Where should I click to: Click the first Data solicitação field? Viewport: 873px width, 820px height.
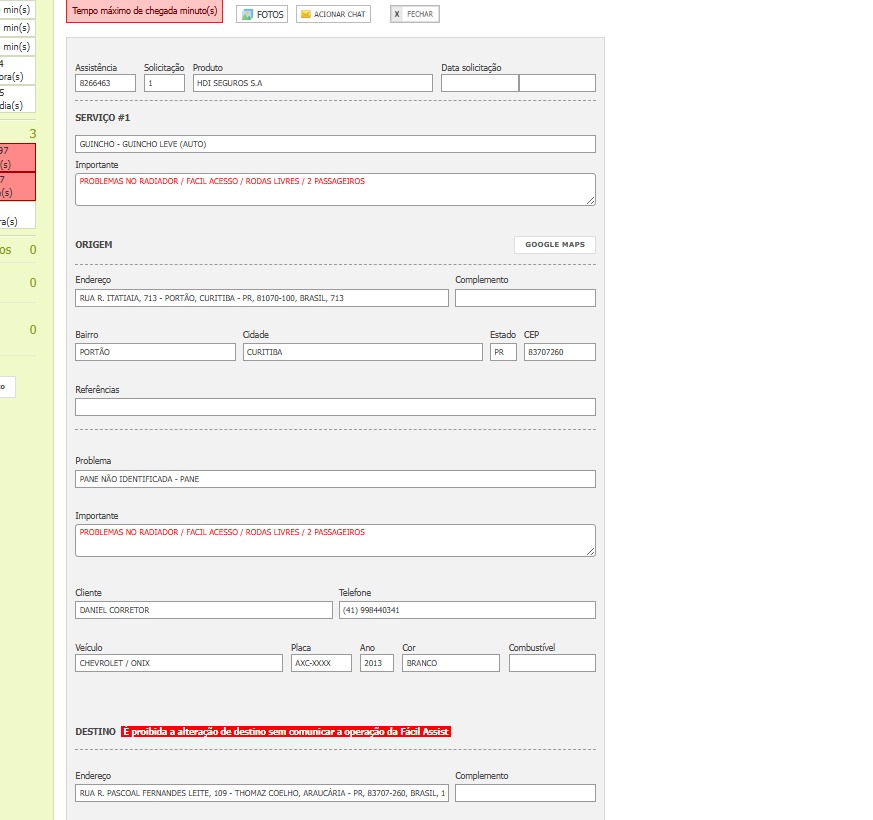[479, 84]
